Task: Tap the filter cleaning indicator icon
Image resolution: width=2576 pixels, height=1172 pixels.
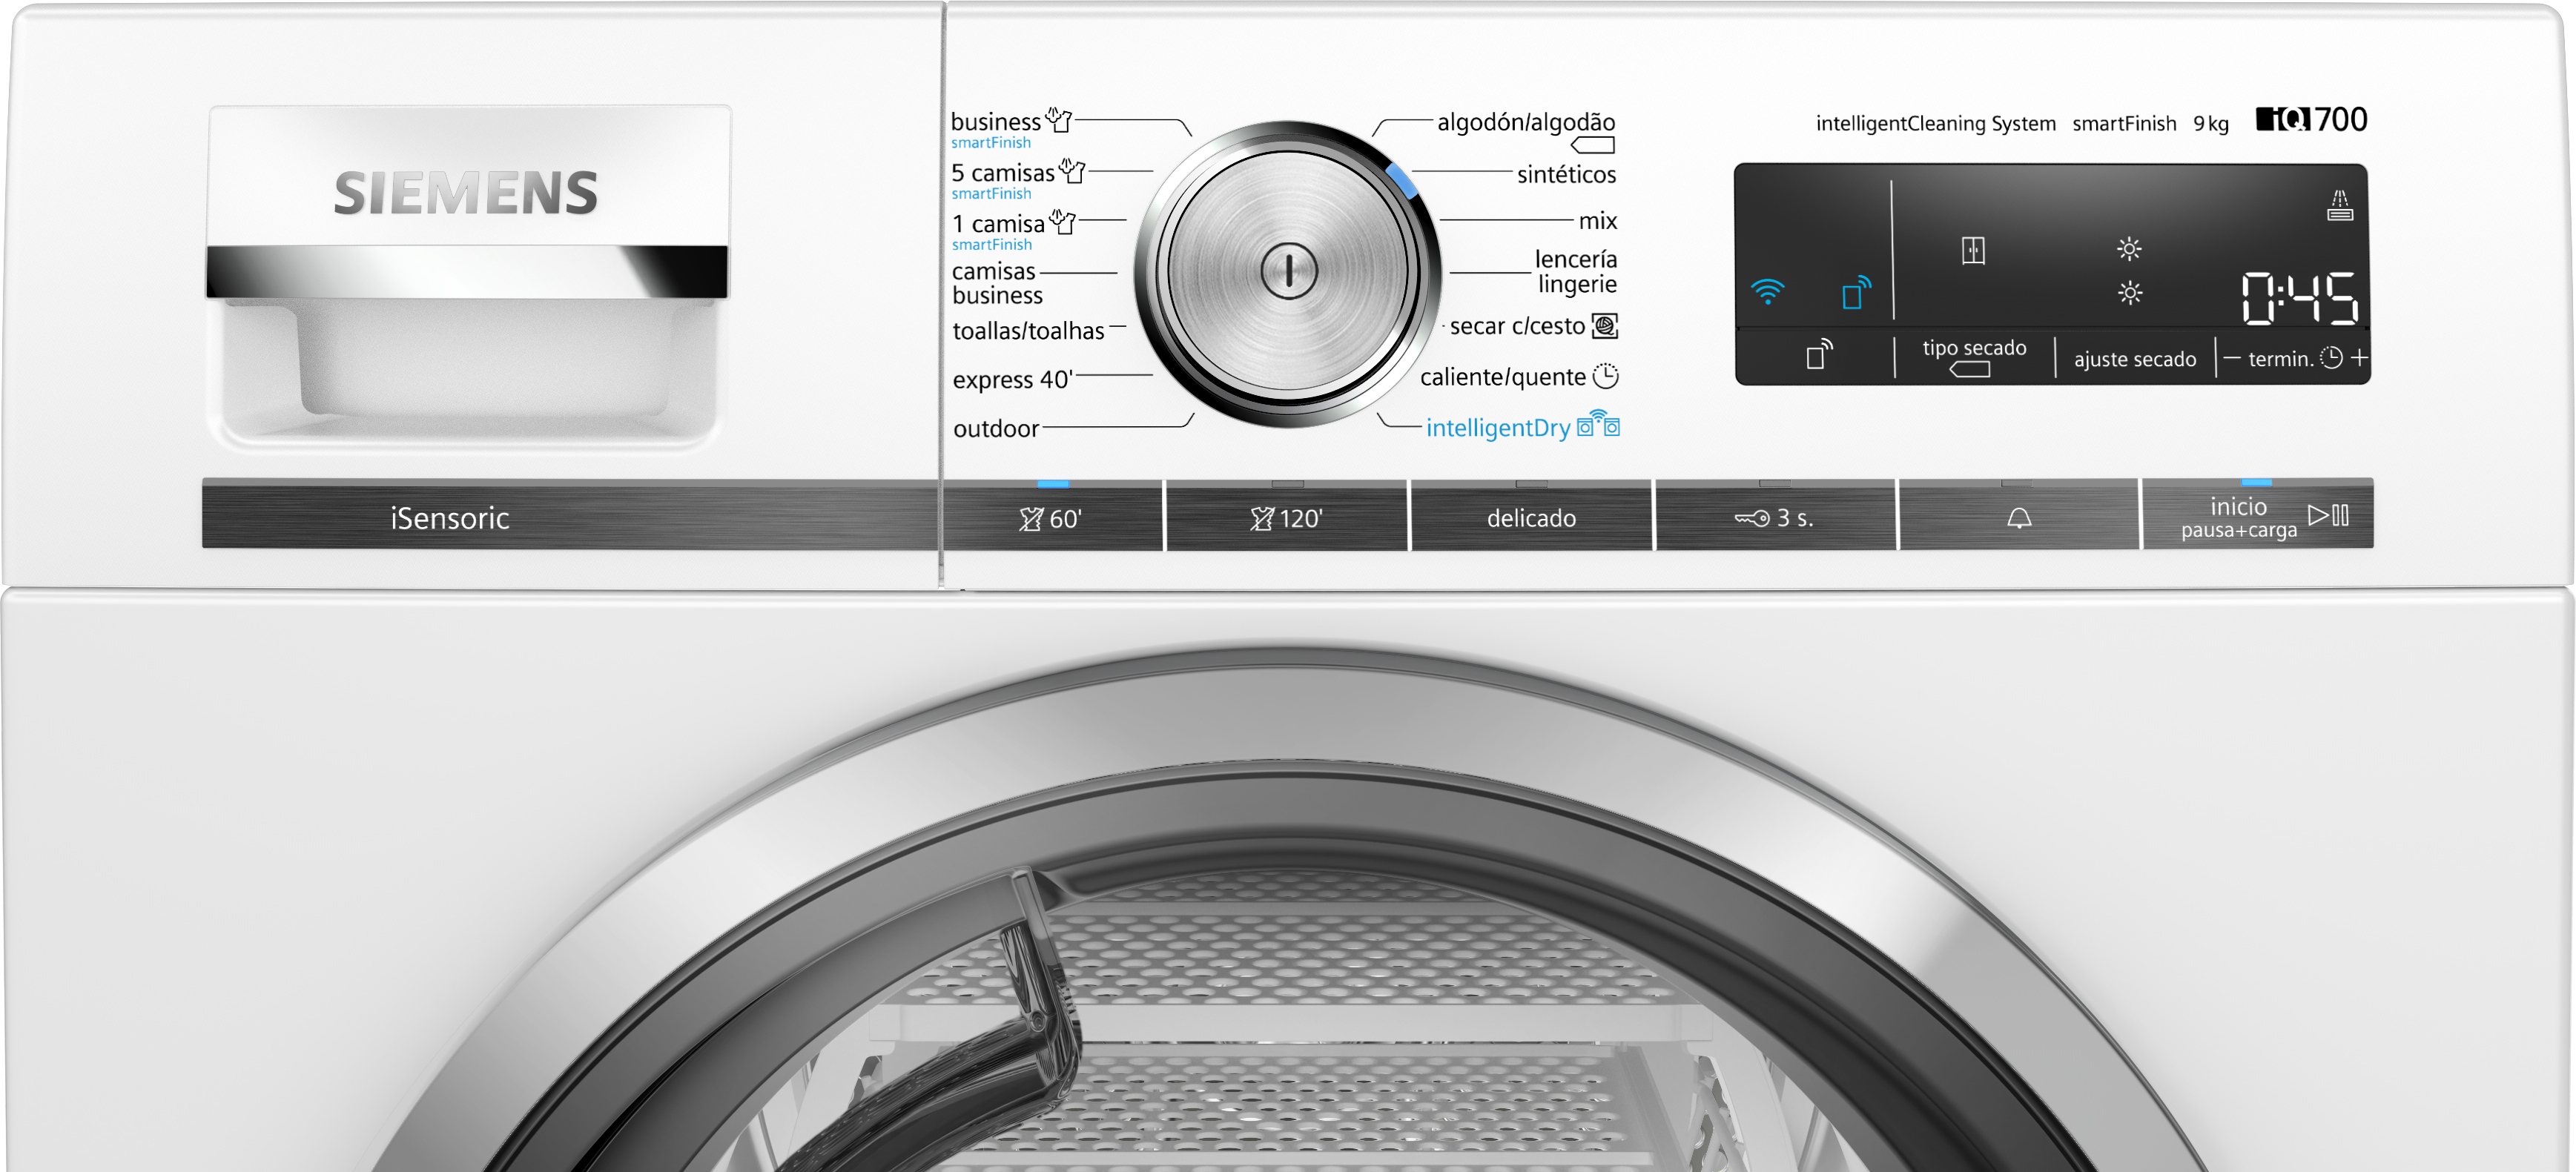Action: click(x=2339, y=205)
